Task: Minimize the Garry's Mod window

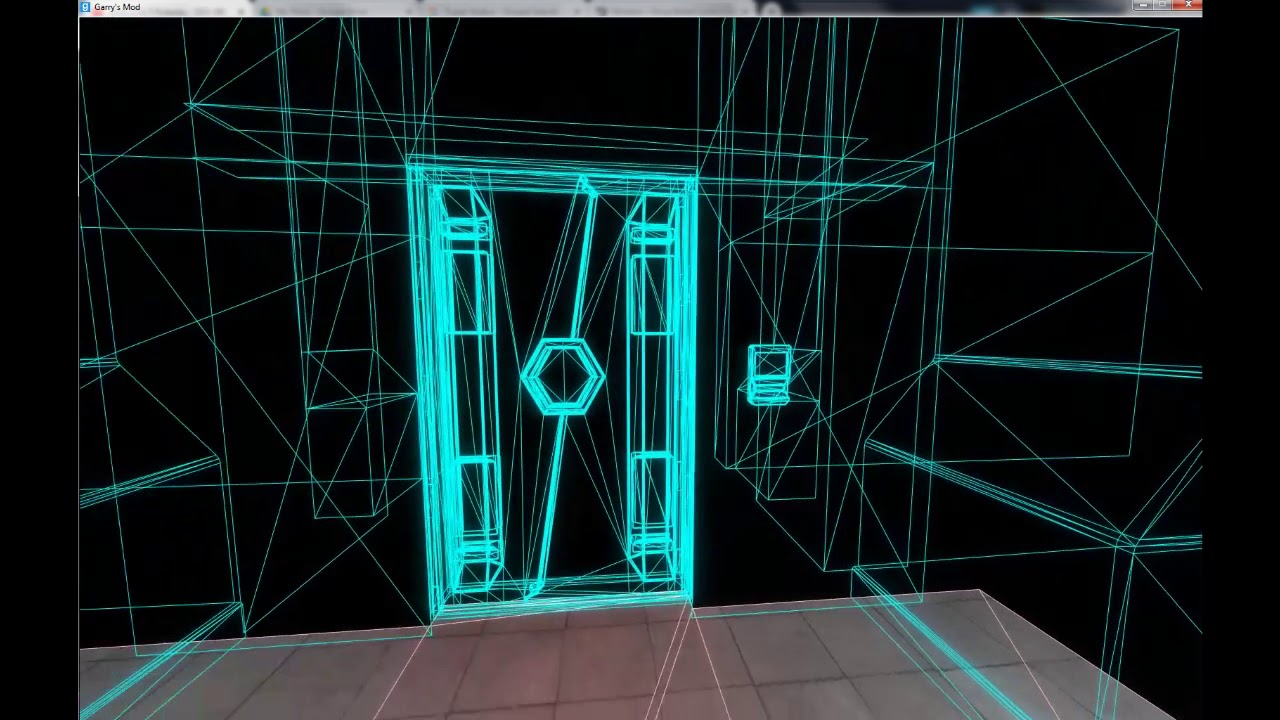Action: 1143,6
